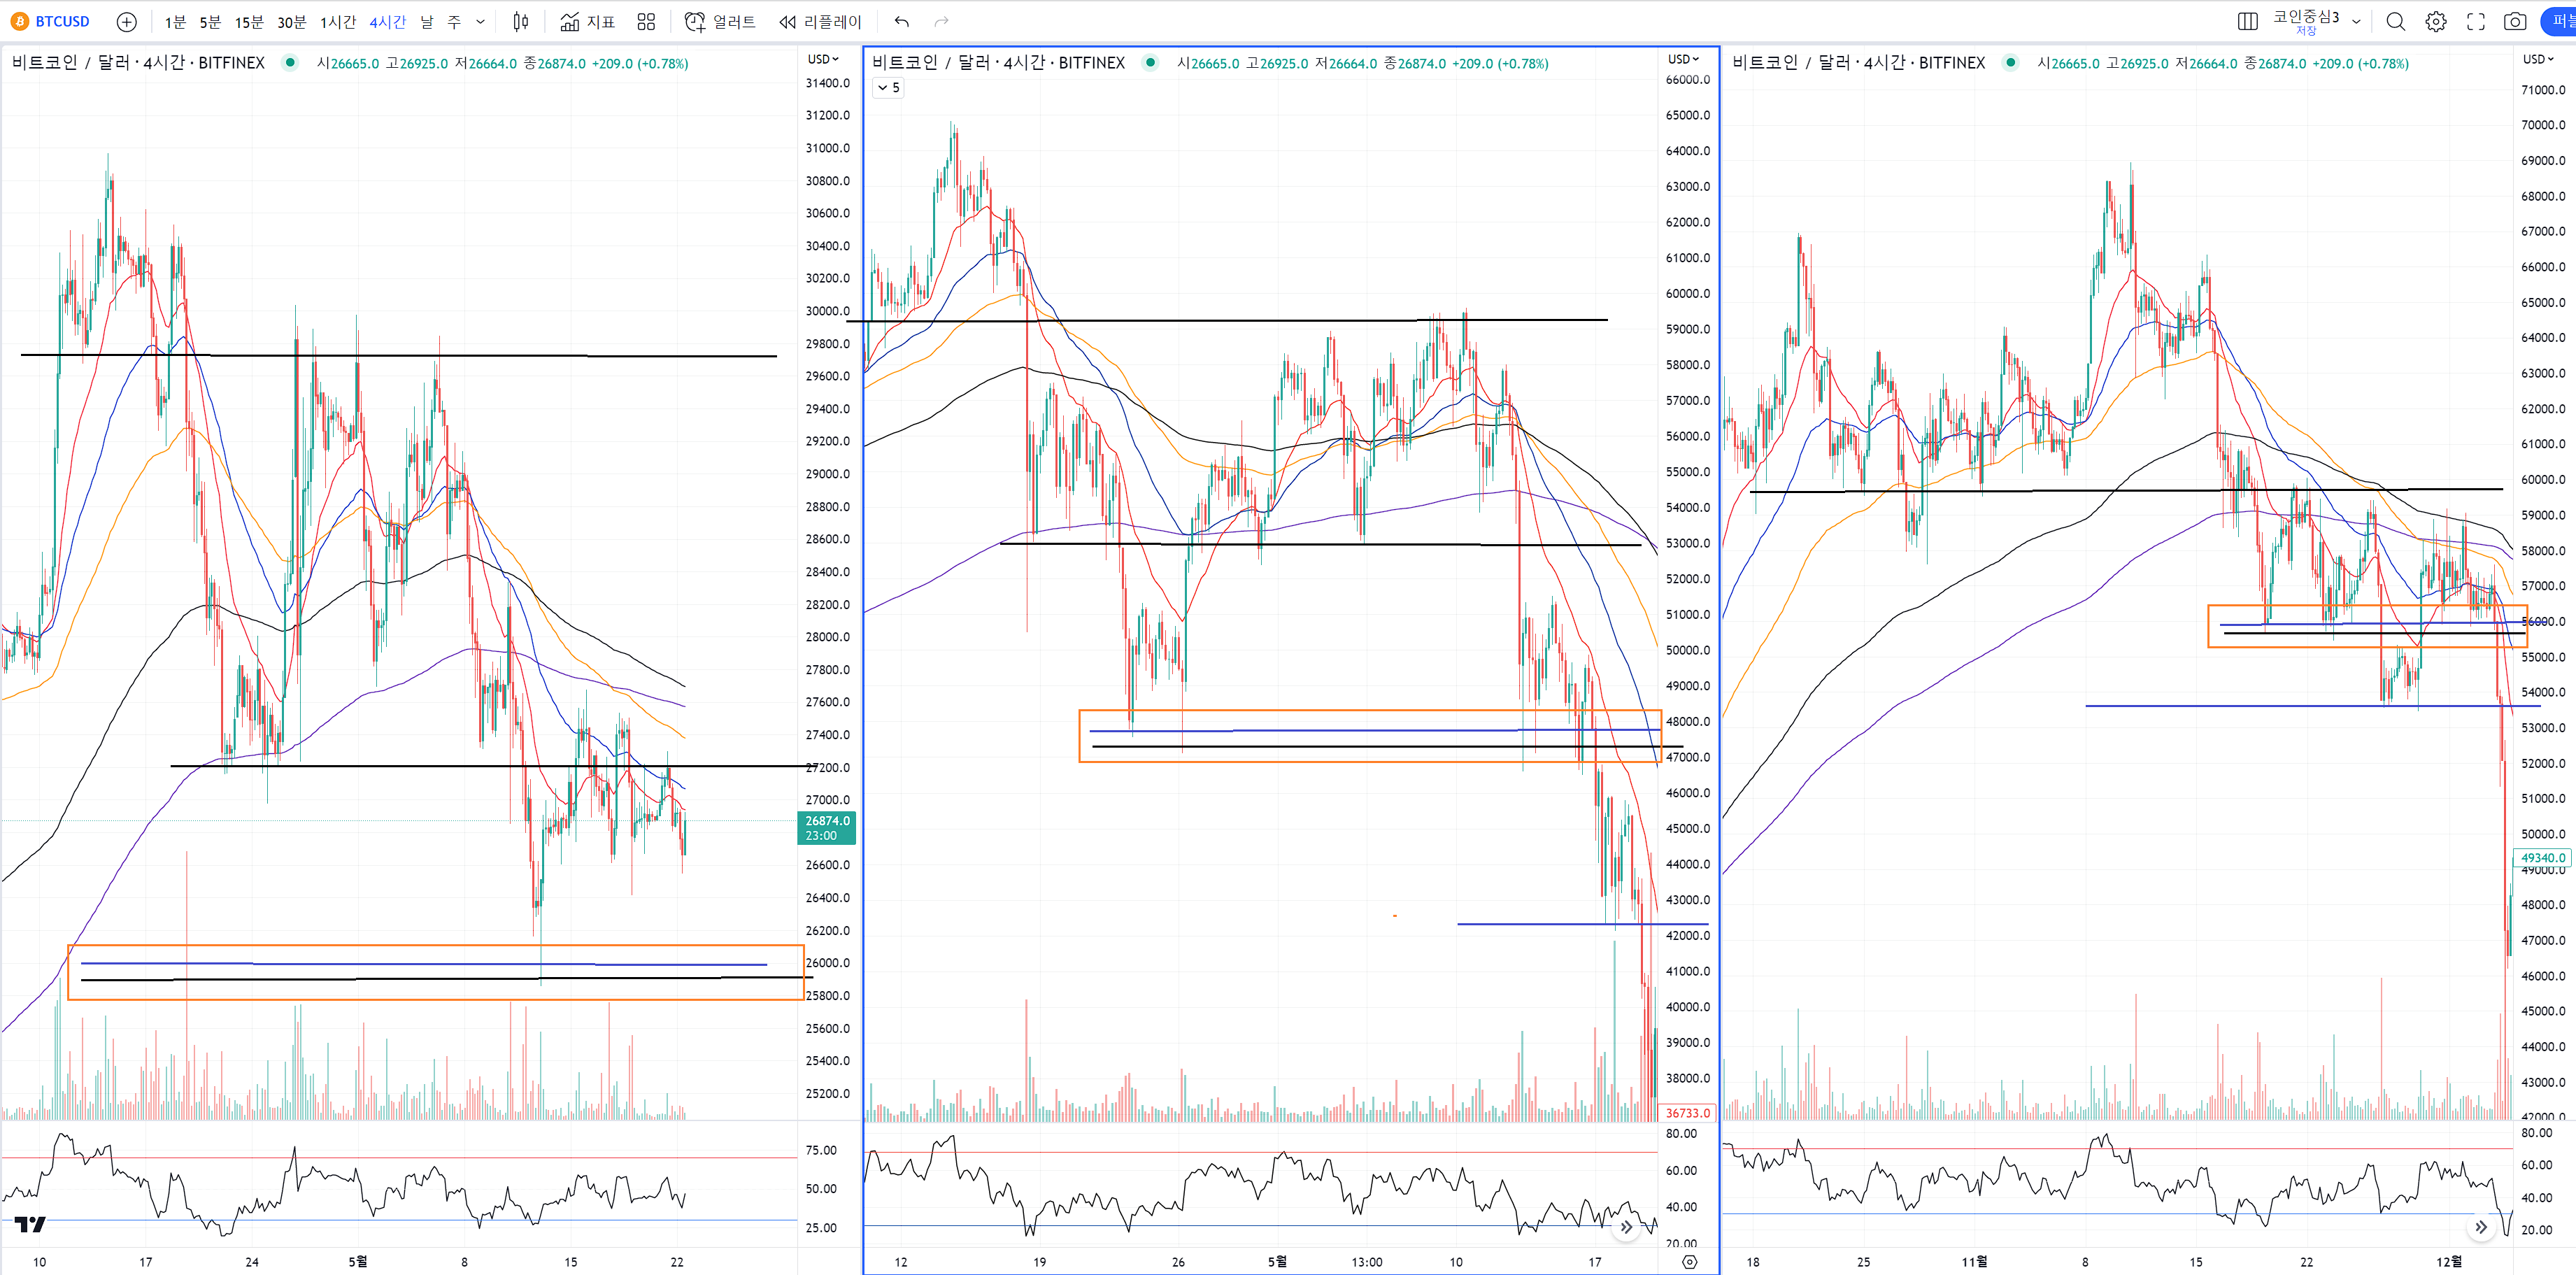Open the 코인중심3 layout name dropdown
This screenshot has width=2576, height=1275.
[2356, 21]
